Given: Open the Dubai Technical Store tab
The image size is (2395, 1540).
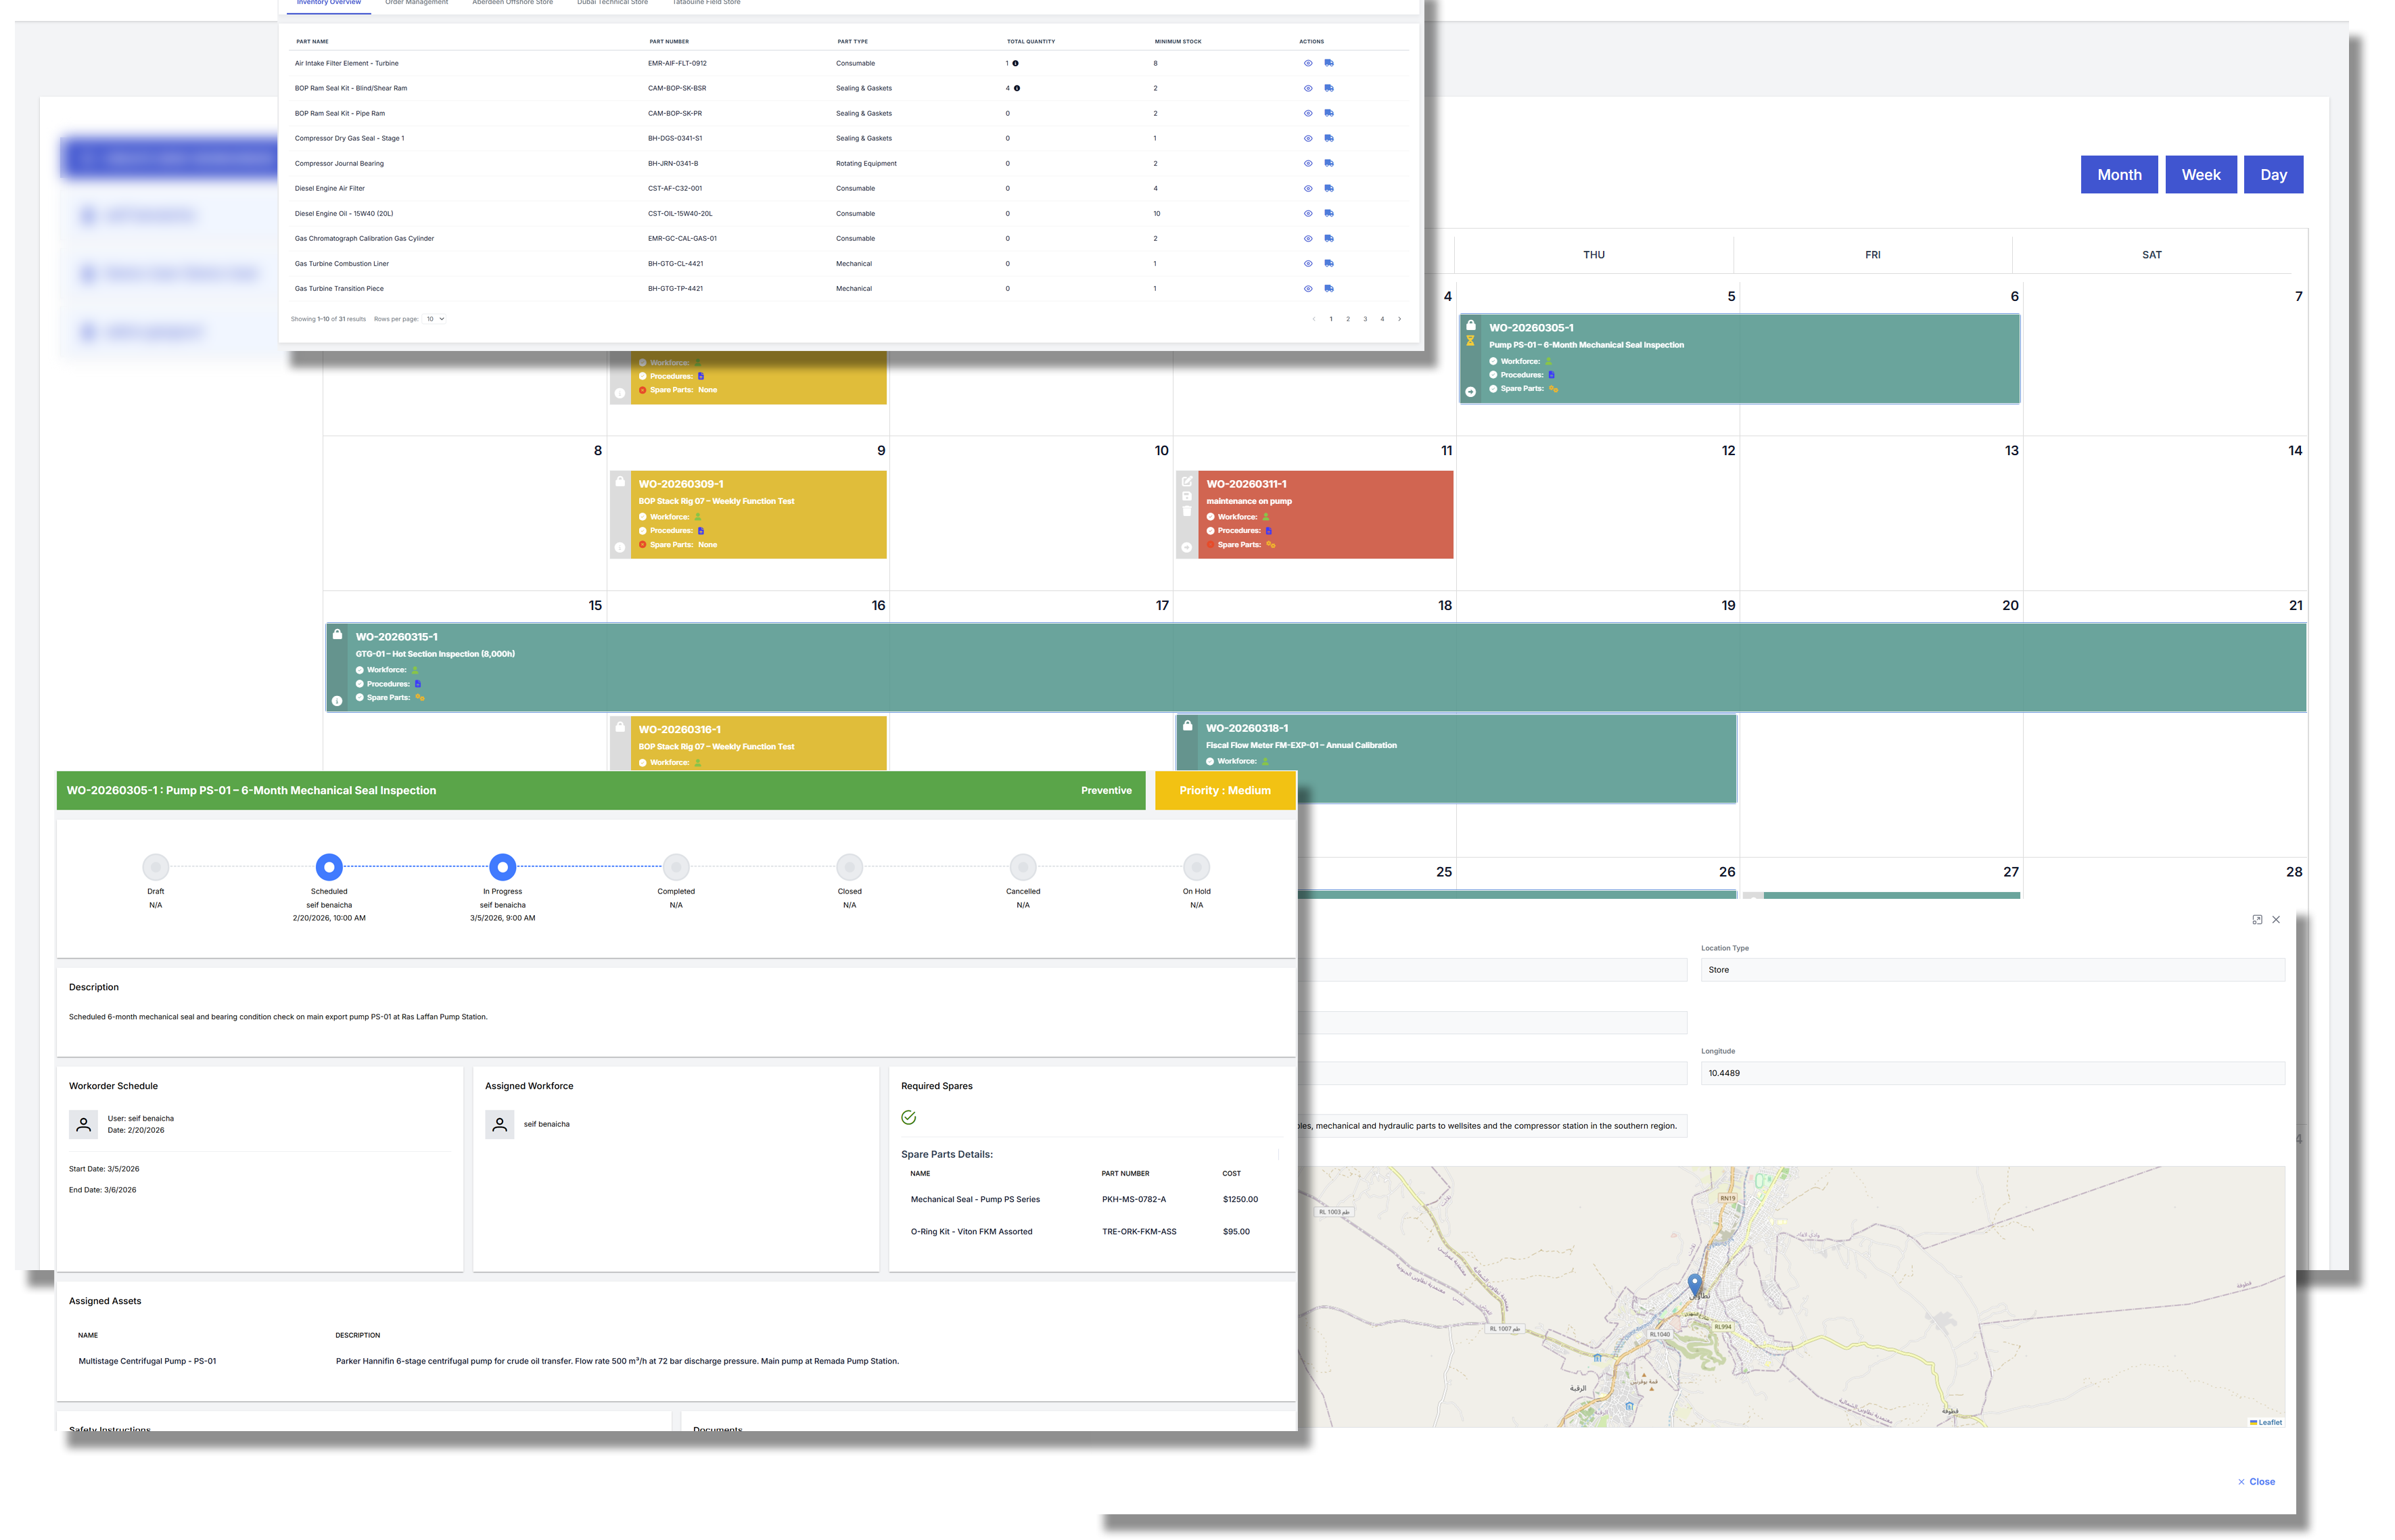Looking at the screenshot, I should pyautogui.click(x=612, y=3).
